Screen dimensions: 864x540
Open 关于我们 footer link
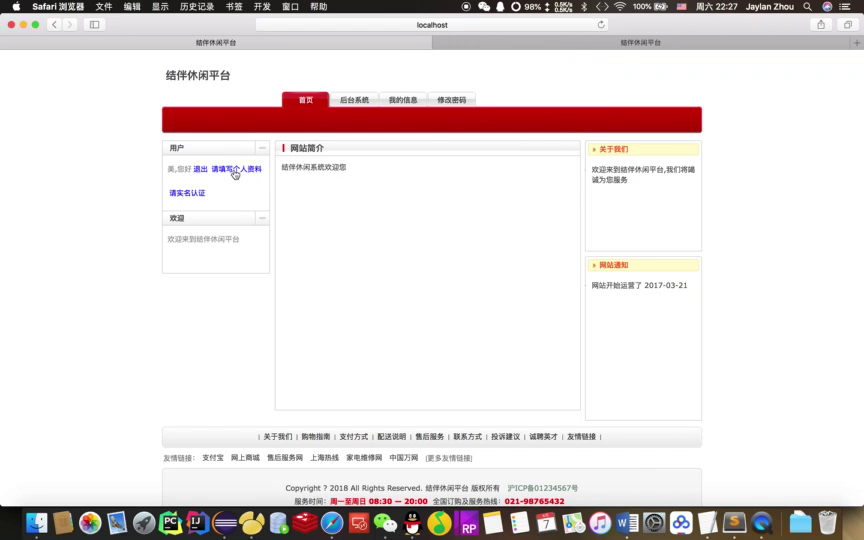(278, 436)
